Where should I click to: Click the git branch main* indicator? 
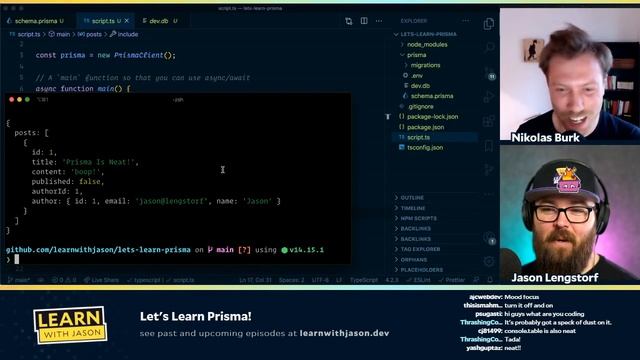point(19,280)
